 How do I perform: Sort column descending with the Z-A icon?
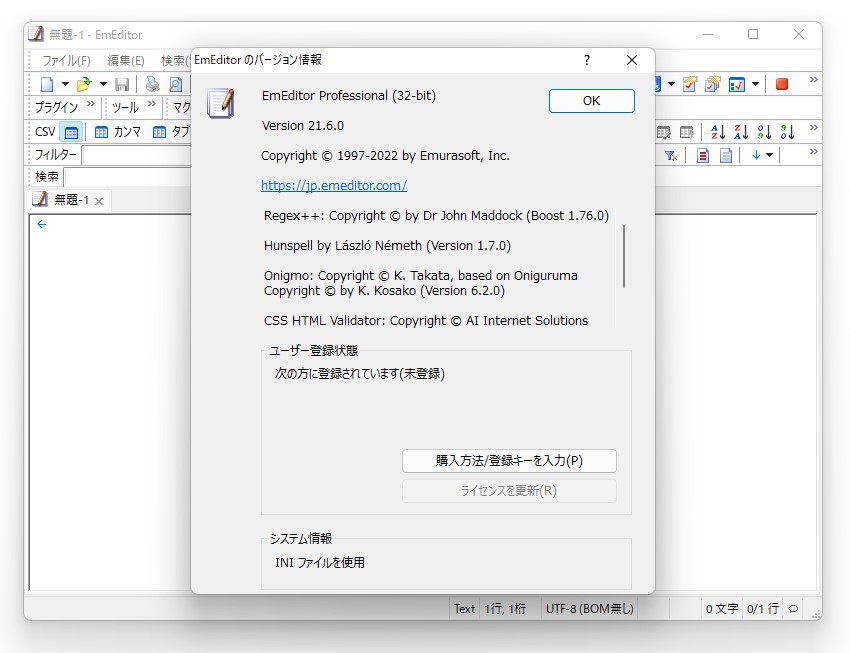click(x=741, y=132)
